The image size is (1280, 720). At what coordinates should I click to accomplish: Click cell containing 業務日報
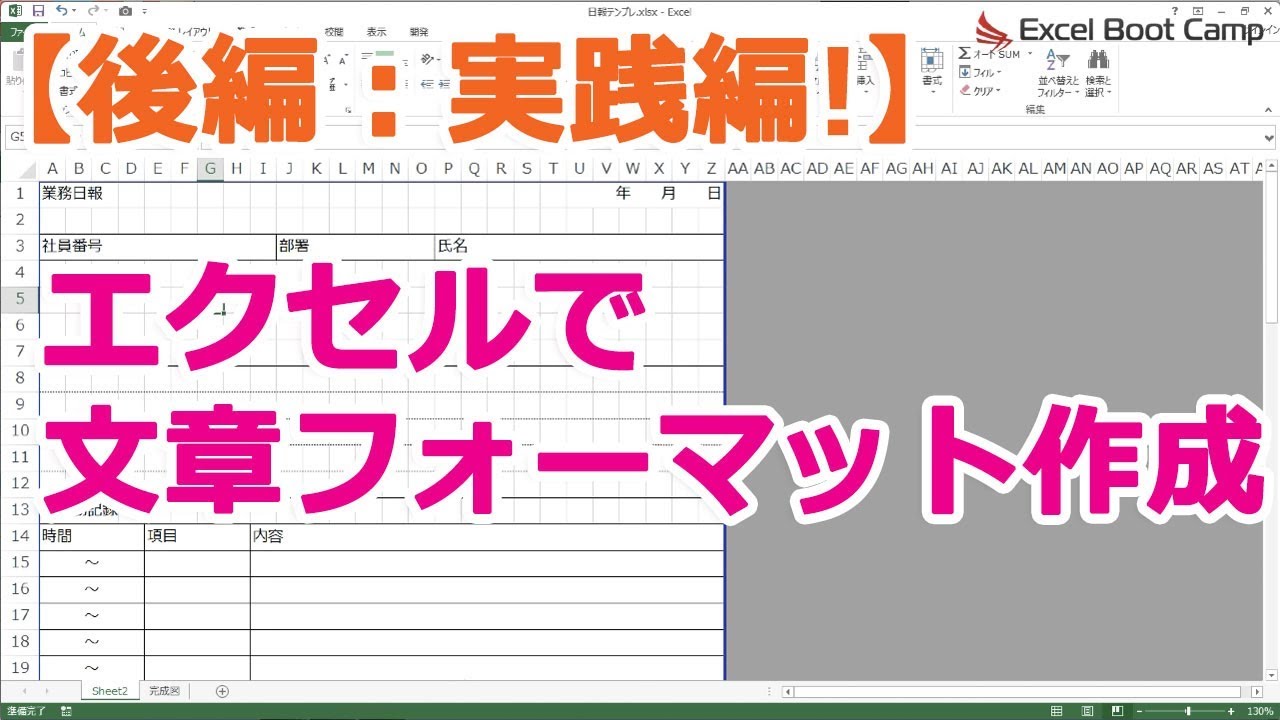click(72, 193)
